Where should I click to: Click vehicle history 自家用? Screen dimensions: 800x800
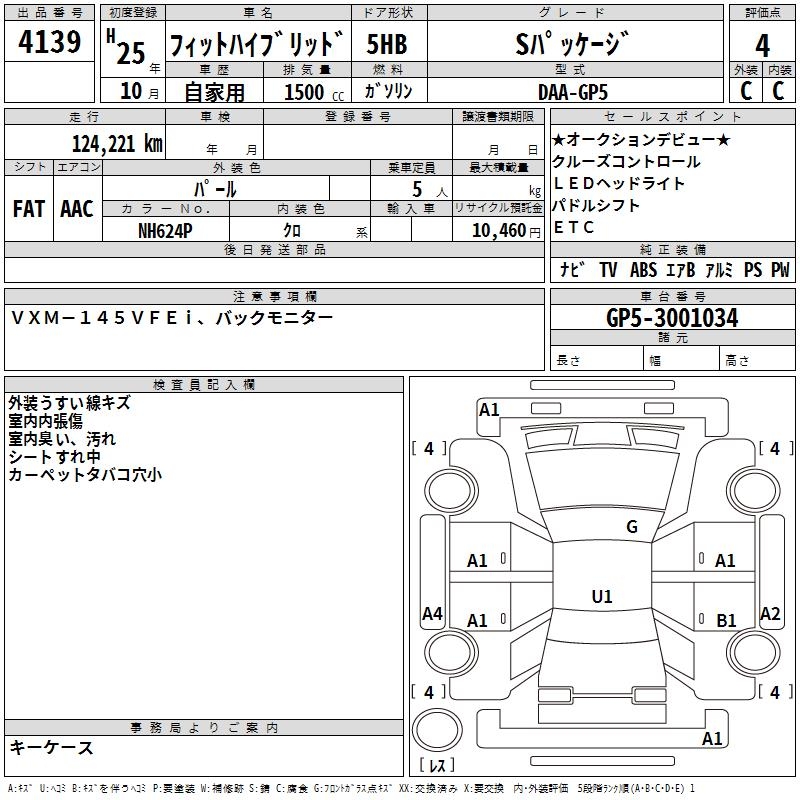(x=214, y=92)
